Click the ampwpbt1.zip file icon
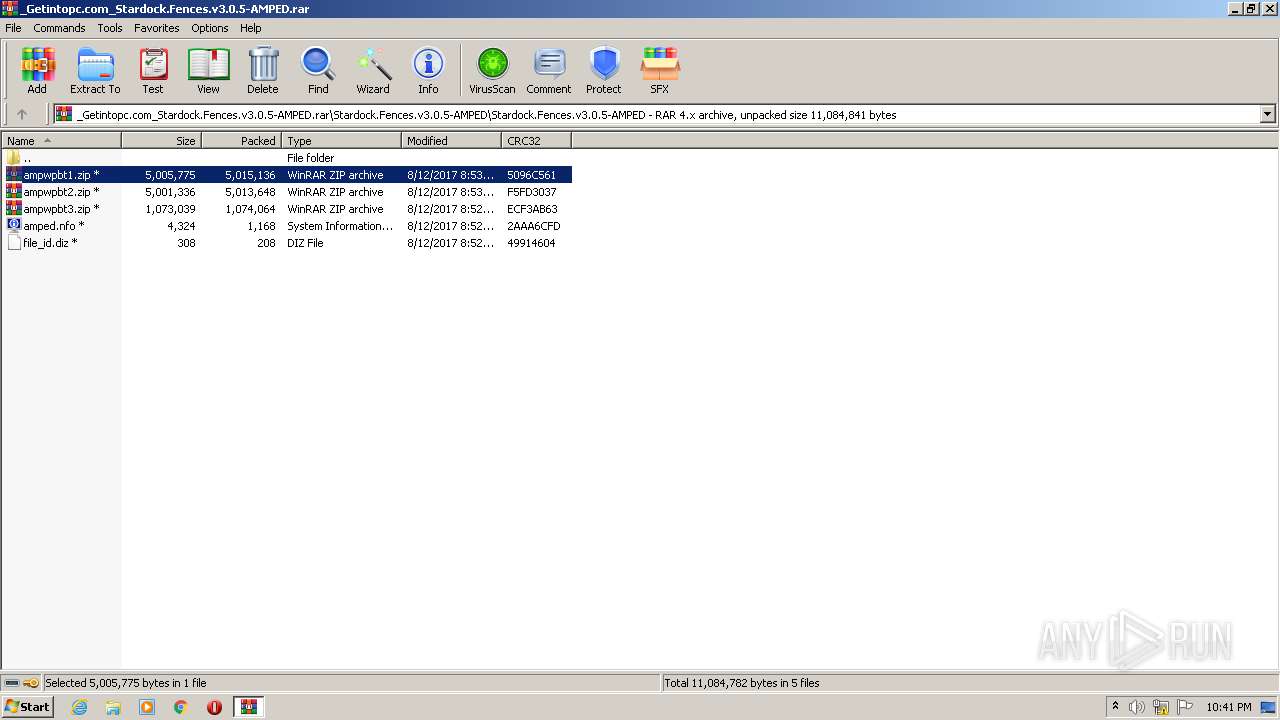The width and height of the screenshot is (1280, 720). click(x=14, y=175)
